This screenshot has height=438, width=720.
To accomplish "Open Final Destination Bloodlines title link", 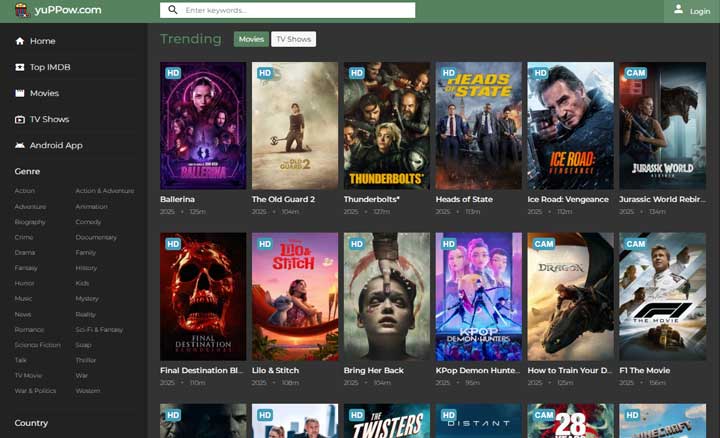I will [202, 370].
